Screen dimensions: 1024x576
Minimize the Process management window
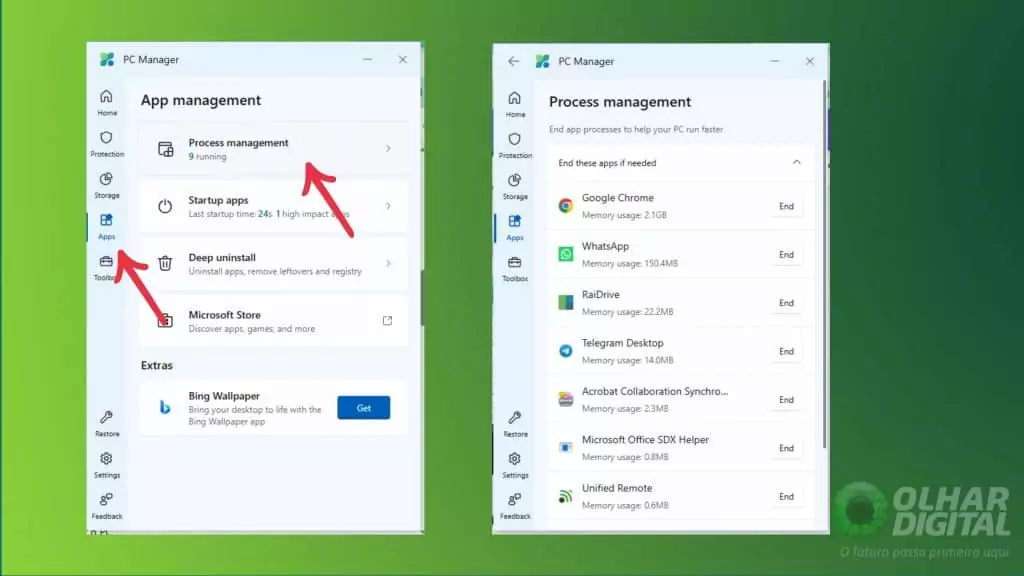pyautogui.click(x=775, y=61)
